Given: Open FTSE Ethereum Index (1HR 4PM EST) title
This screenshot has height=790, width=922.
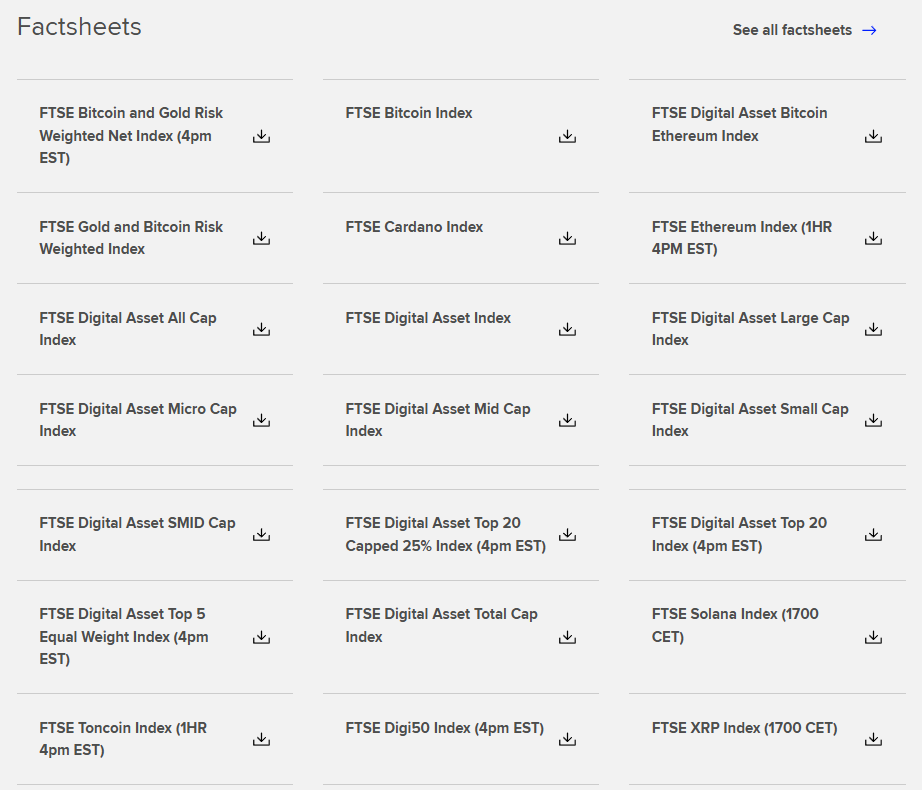Looking at the screenshot, I should [741, 238].
